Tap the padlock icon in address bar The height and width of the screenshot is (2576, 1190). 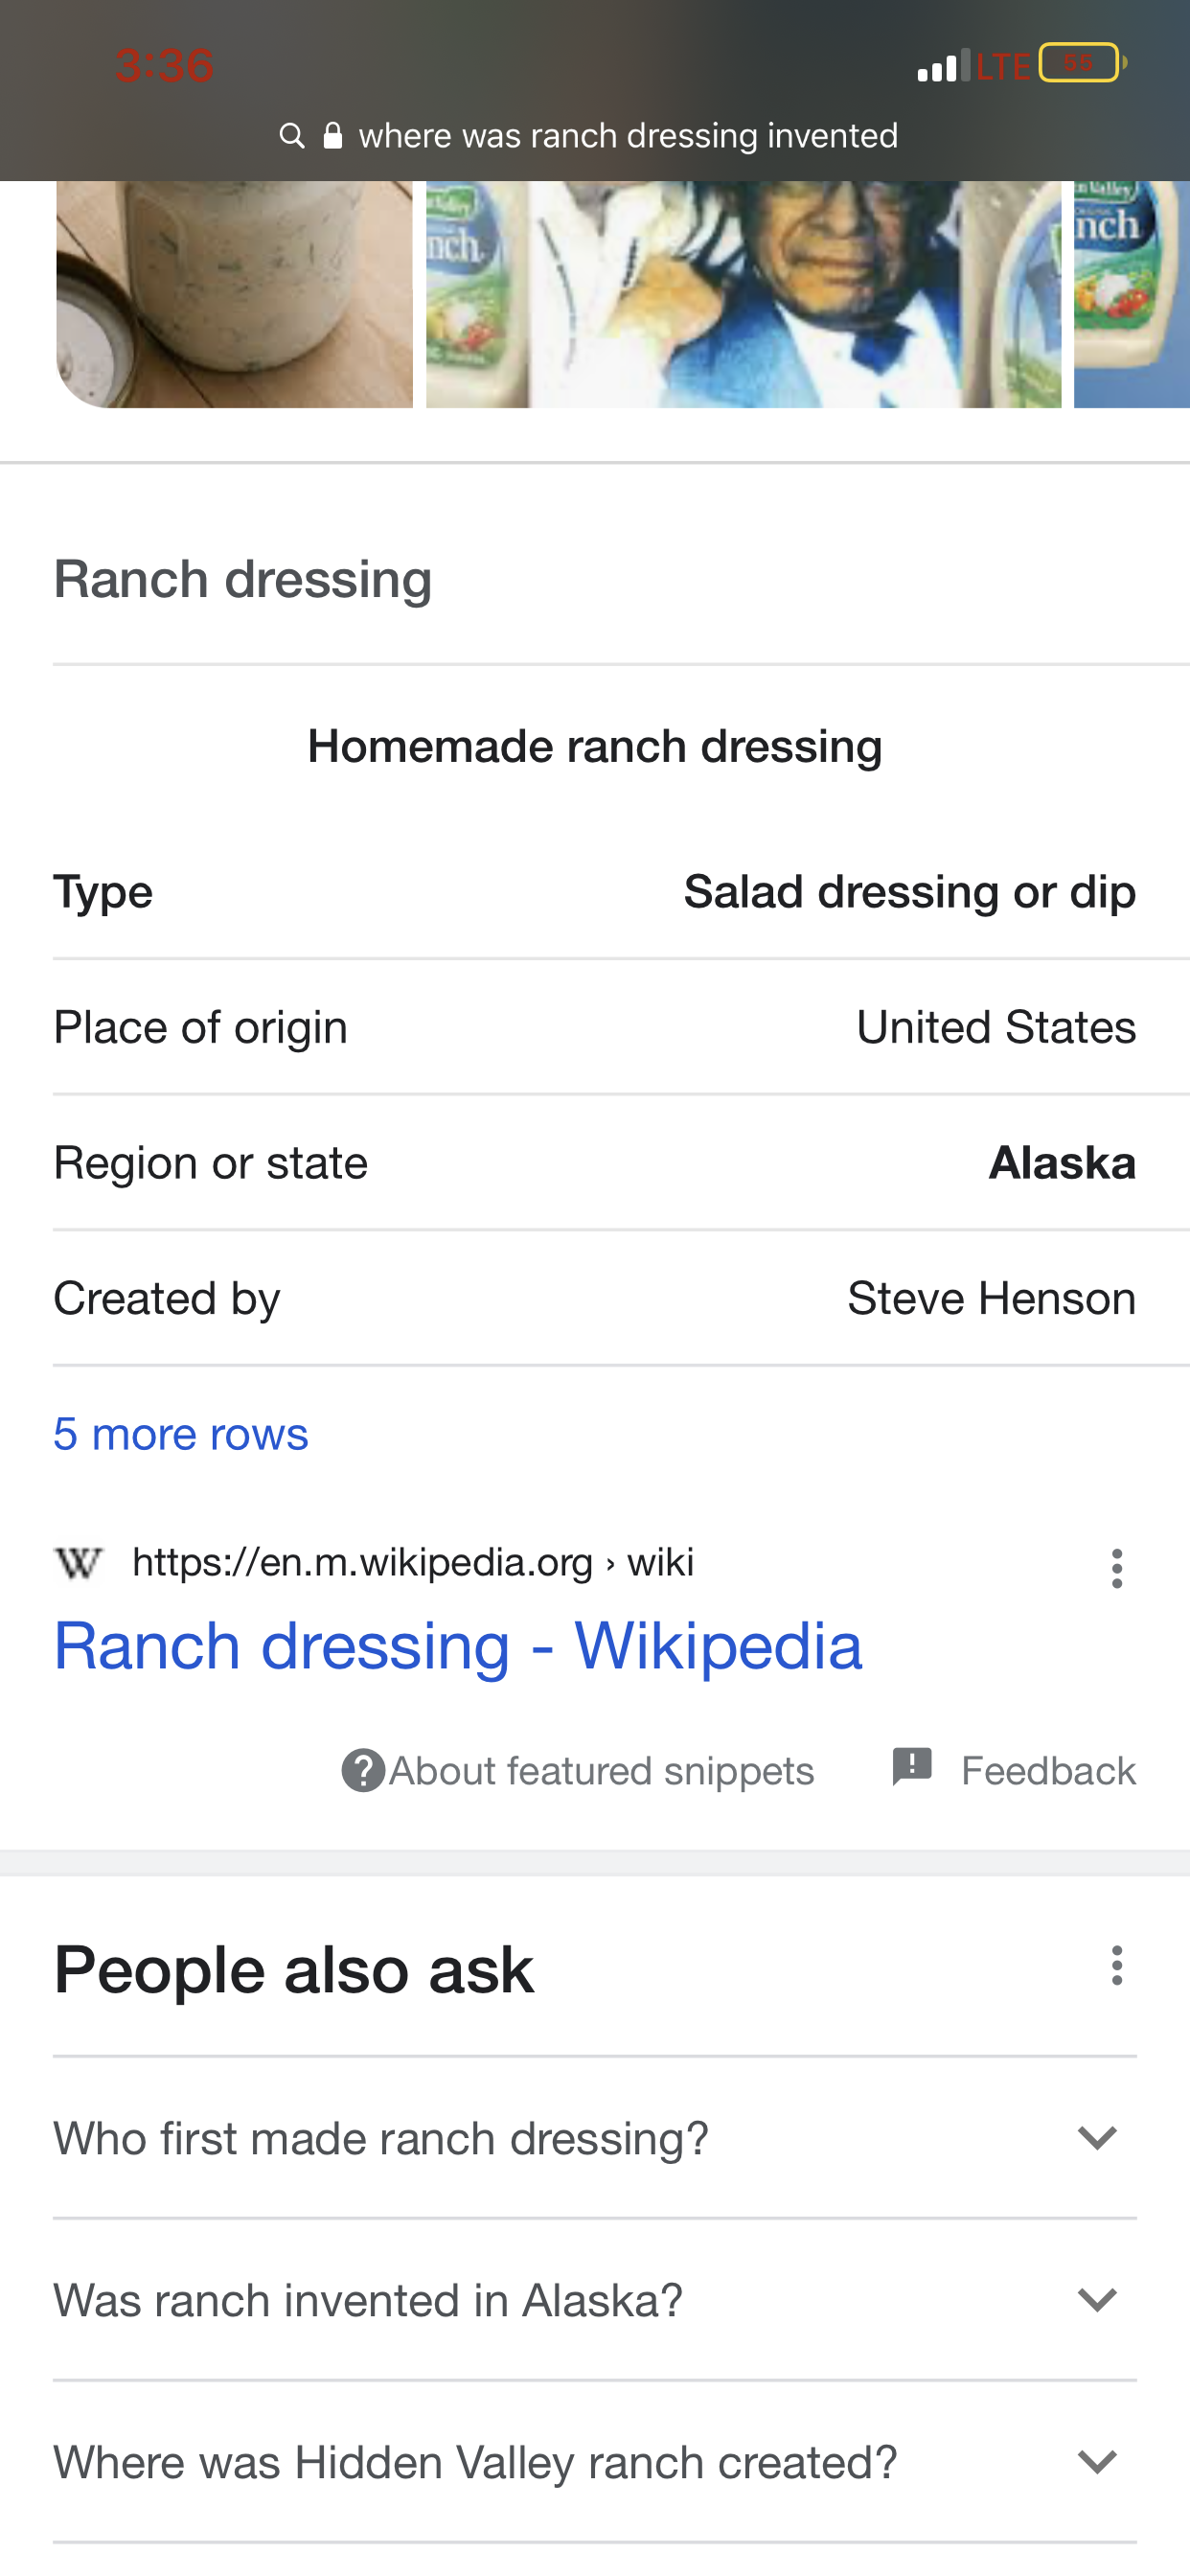(333, 135)
